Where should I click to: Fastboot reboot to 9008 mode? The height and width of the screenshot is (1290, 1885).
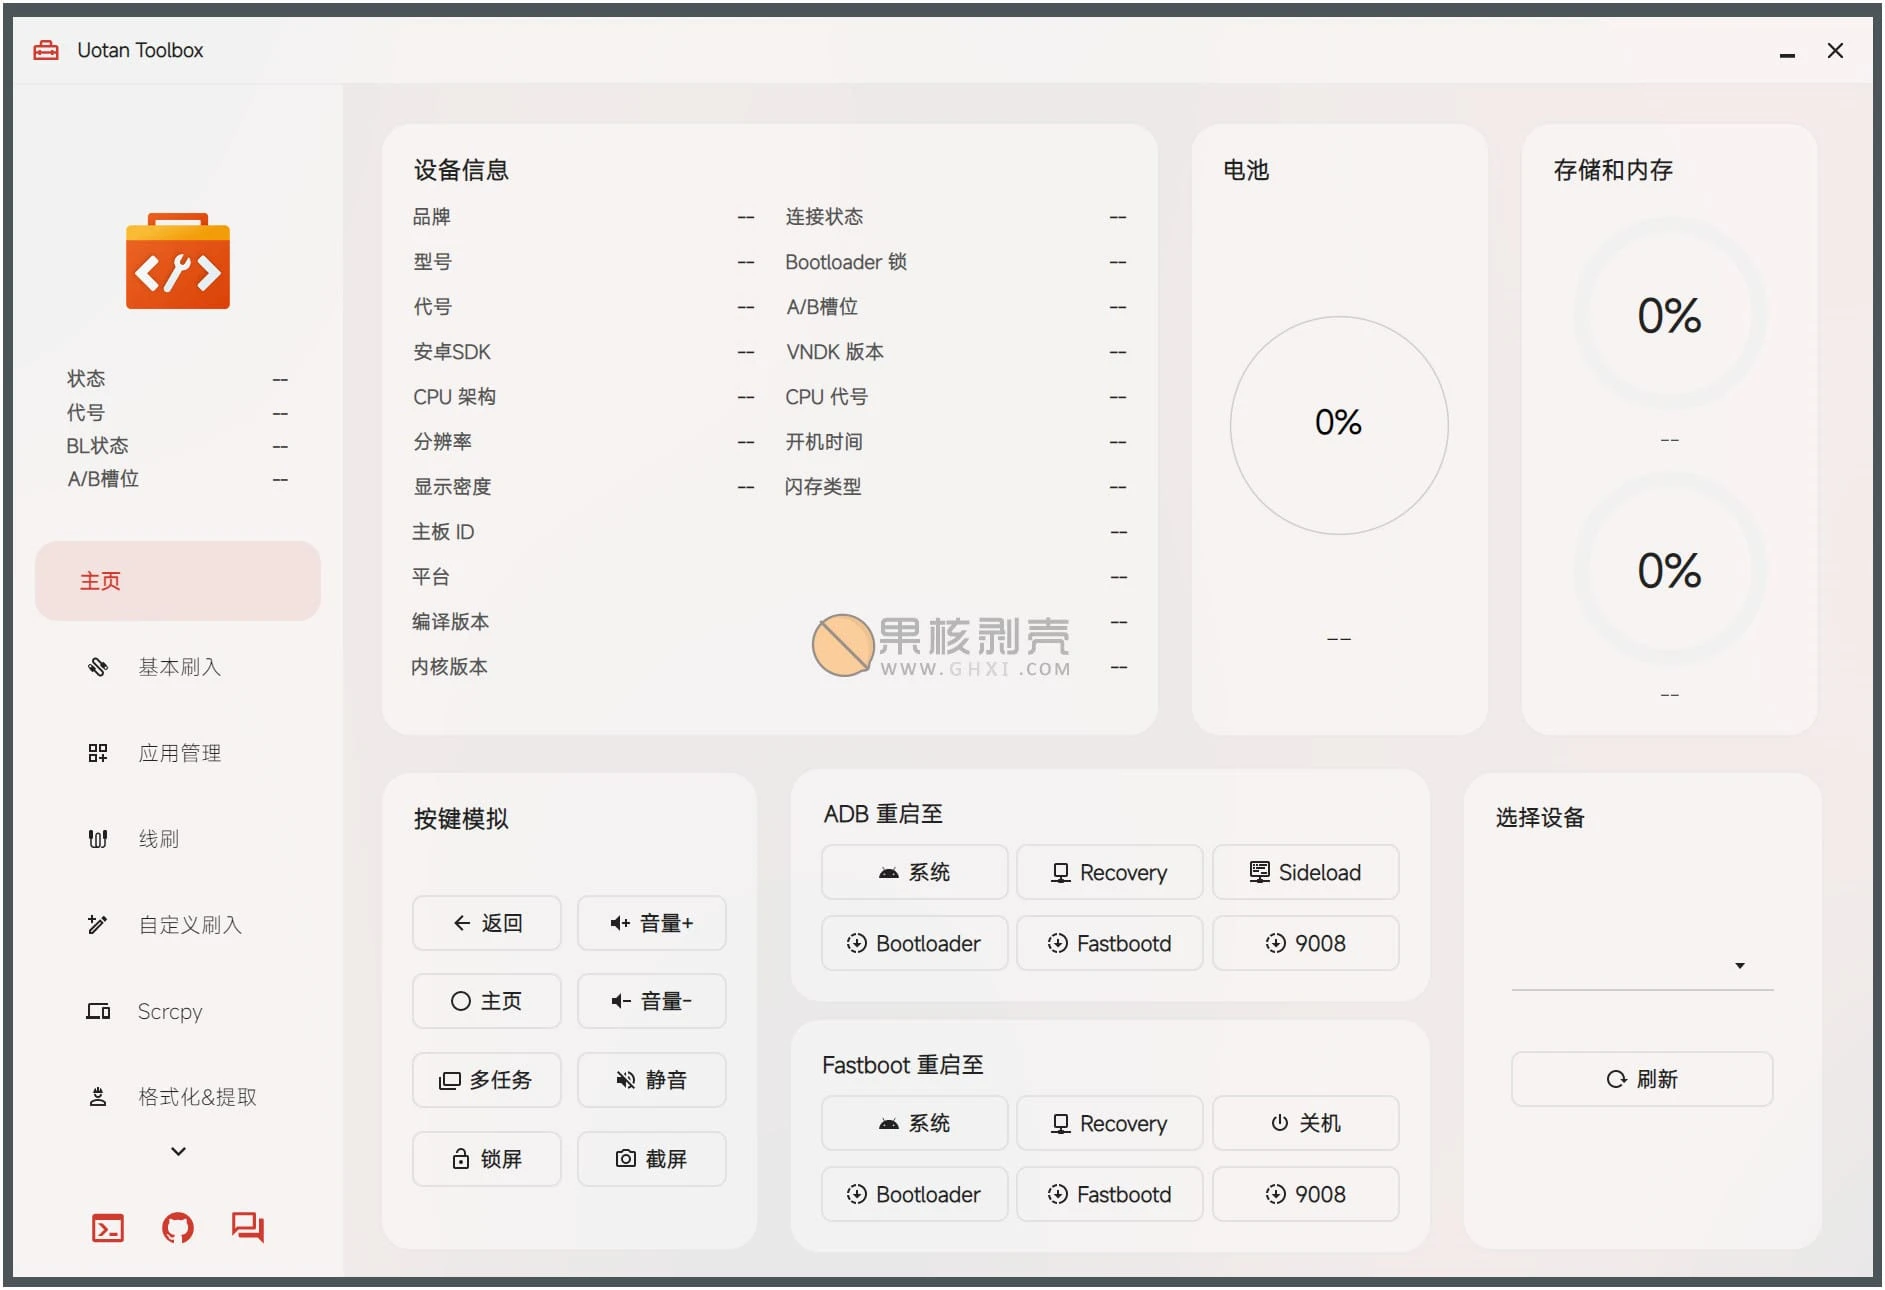[x=1306, y=1194]
